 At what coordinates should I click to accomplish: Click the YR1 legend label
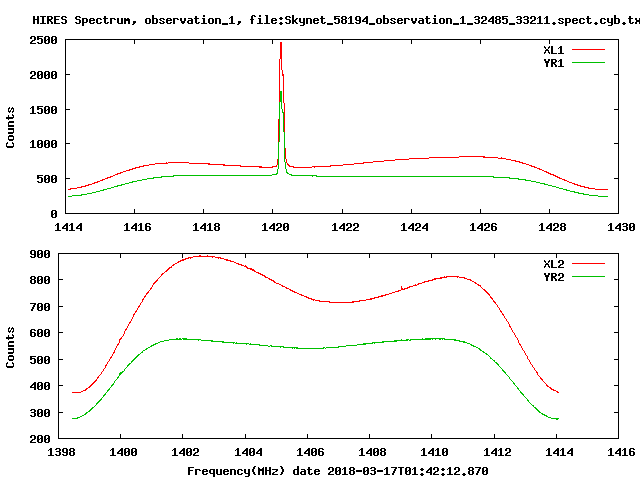coord(553,63)
